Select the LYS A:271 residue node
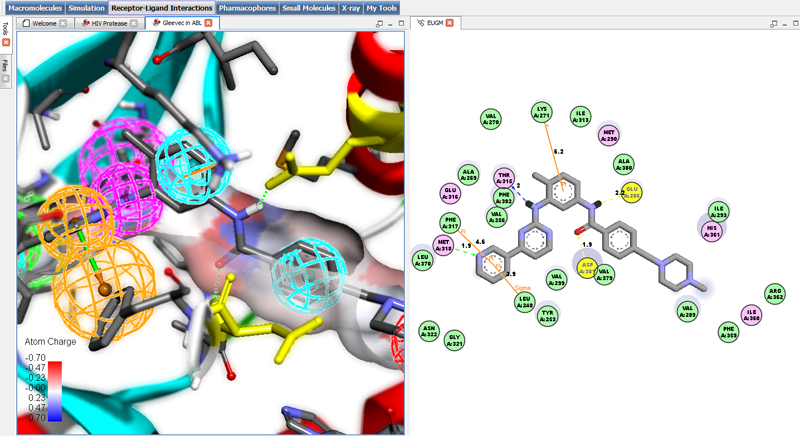This screenshot has height=436, width=800. [x=543, y=113]
